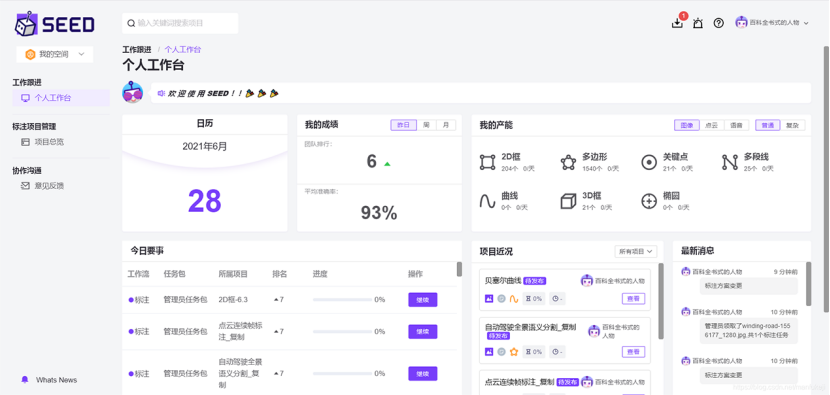Screen dimensions: 830x395
Task: Open the 我的空间 workspace dropdown
Action: [x=55, y=54]
